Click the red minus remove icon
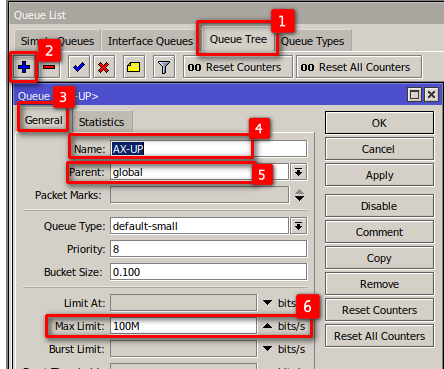This screenshot has height=369, width=444. pos(49,67)
